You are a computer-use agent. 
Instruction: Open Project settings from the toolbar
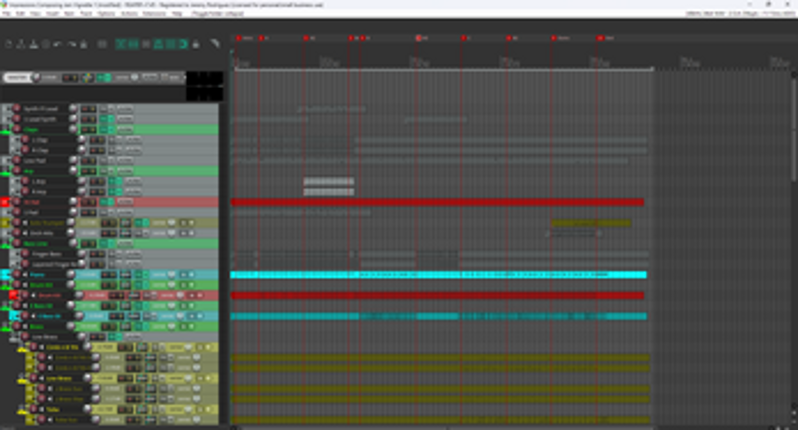pos(45,45)
